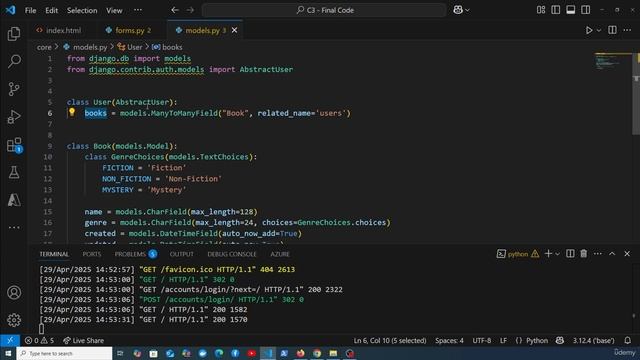640x360 pixels.
Task: Switch to AZURE panel tab
Action: pos(280,254)
